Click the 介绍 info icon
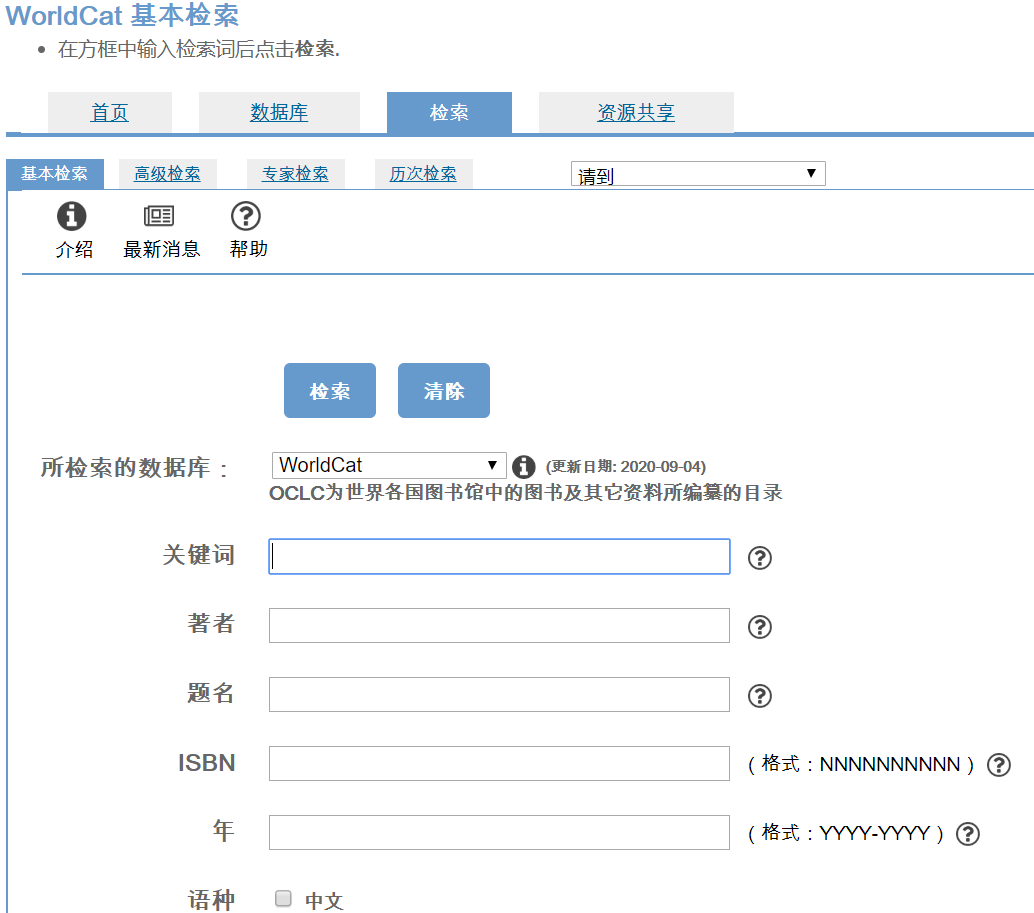This screenshot has height=913, width=1034. (71, 216)
